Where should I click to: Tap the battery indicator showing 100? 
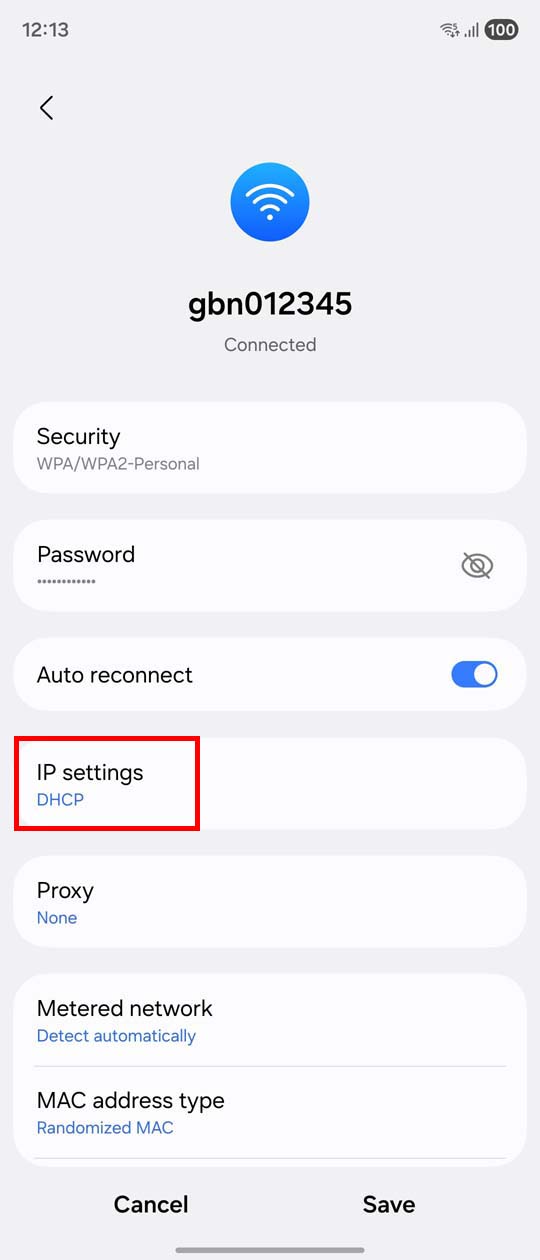pos(501,30)
